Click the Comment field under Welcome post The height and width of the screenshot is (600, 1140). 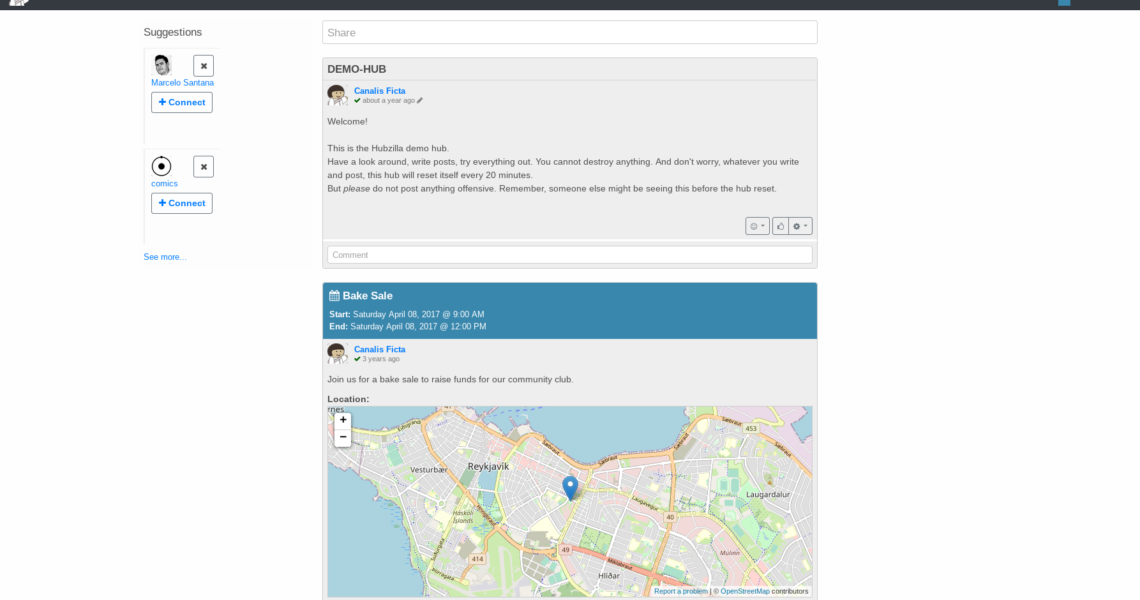pyautogui.click(x=569, y=255)
